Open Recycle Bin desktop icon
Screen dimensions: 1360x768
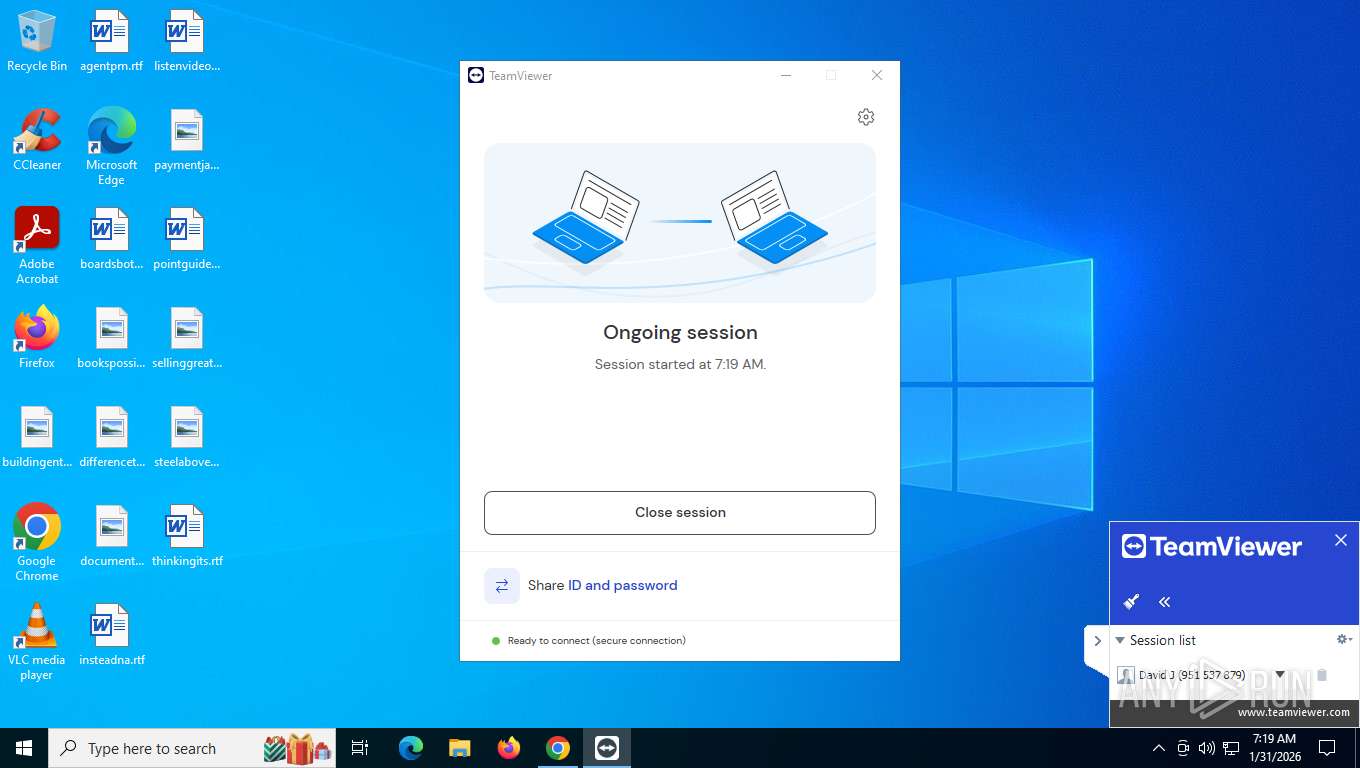click(37, 42)
